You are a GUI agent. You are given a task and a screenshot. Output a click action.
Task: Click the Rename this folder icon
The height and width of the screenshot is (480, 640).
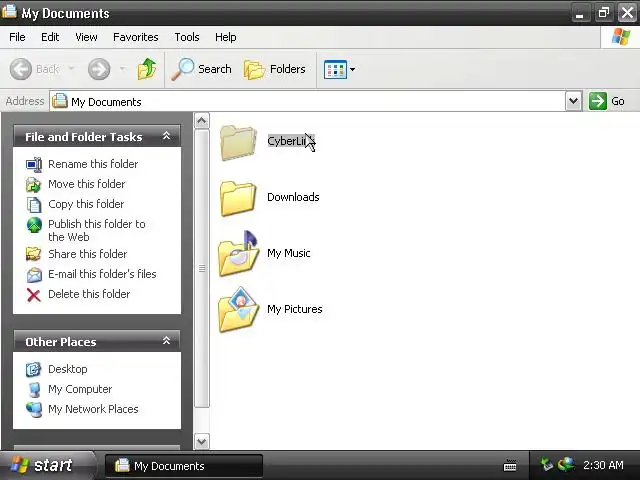click(34, 164)
